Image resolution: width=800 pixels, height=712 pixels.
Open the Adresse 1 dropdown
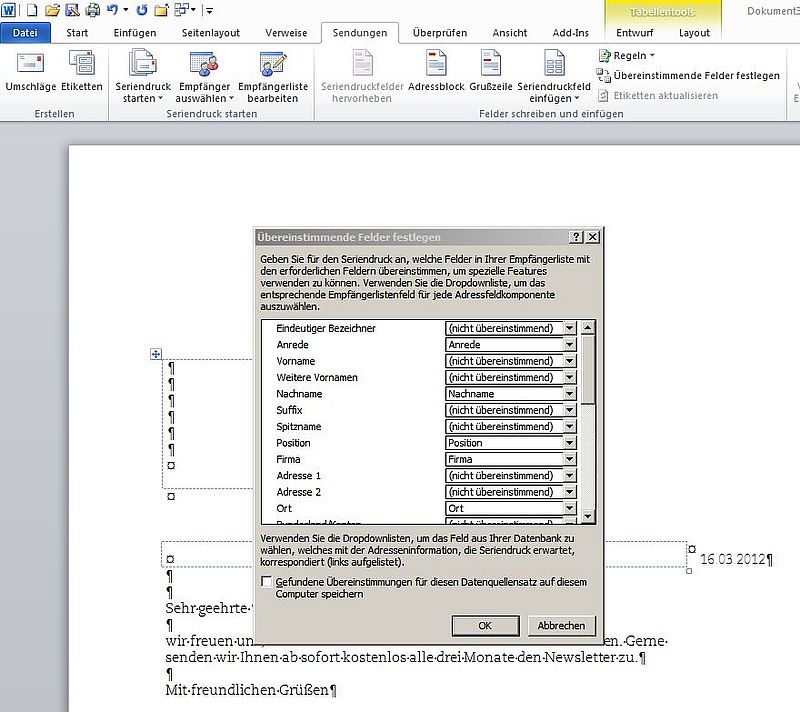569,475
